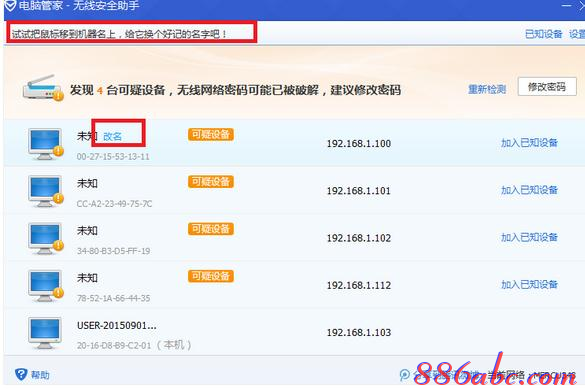585x389 pixels.
Task: Click 未知 name of device 192.168.1.112
Action: pos(87,278)
